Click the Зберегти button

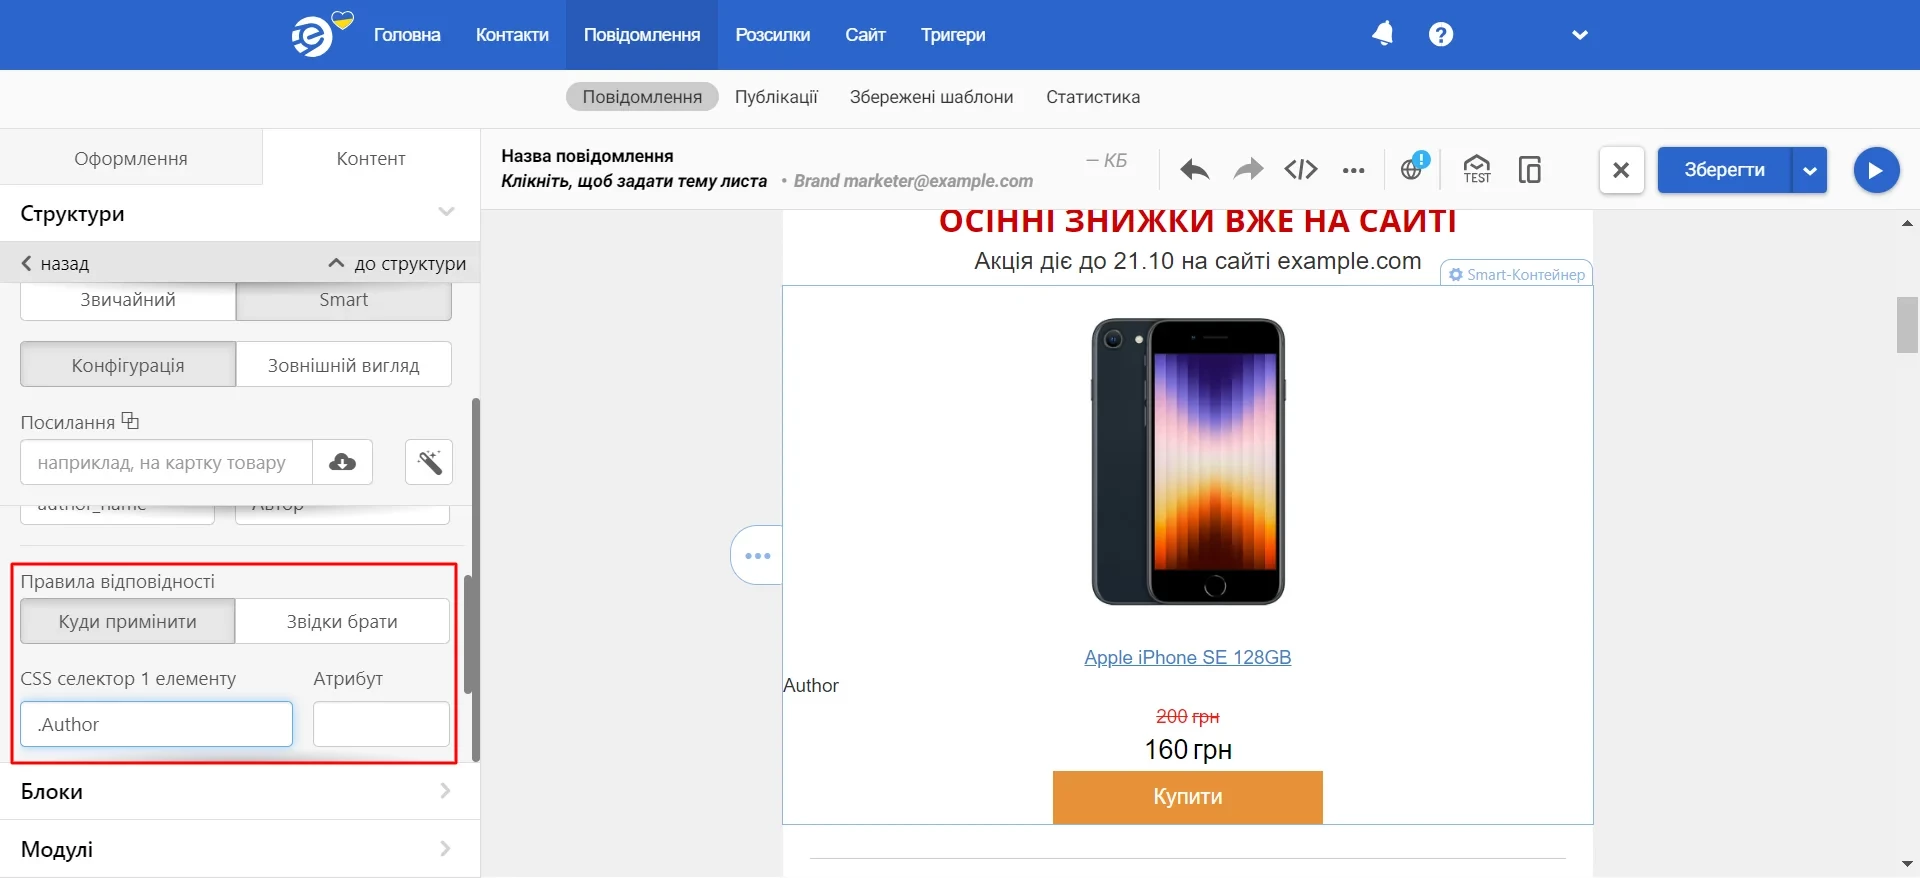pos(1725,170)
